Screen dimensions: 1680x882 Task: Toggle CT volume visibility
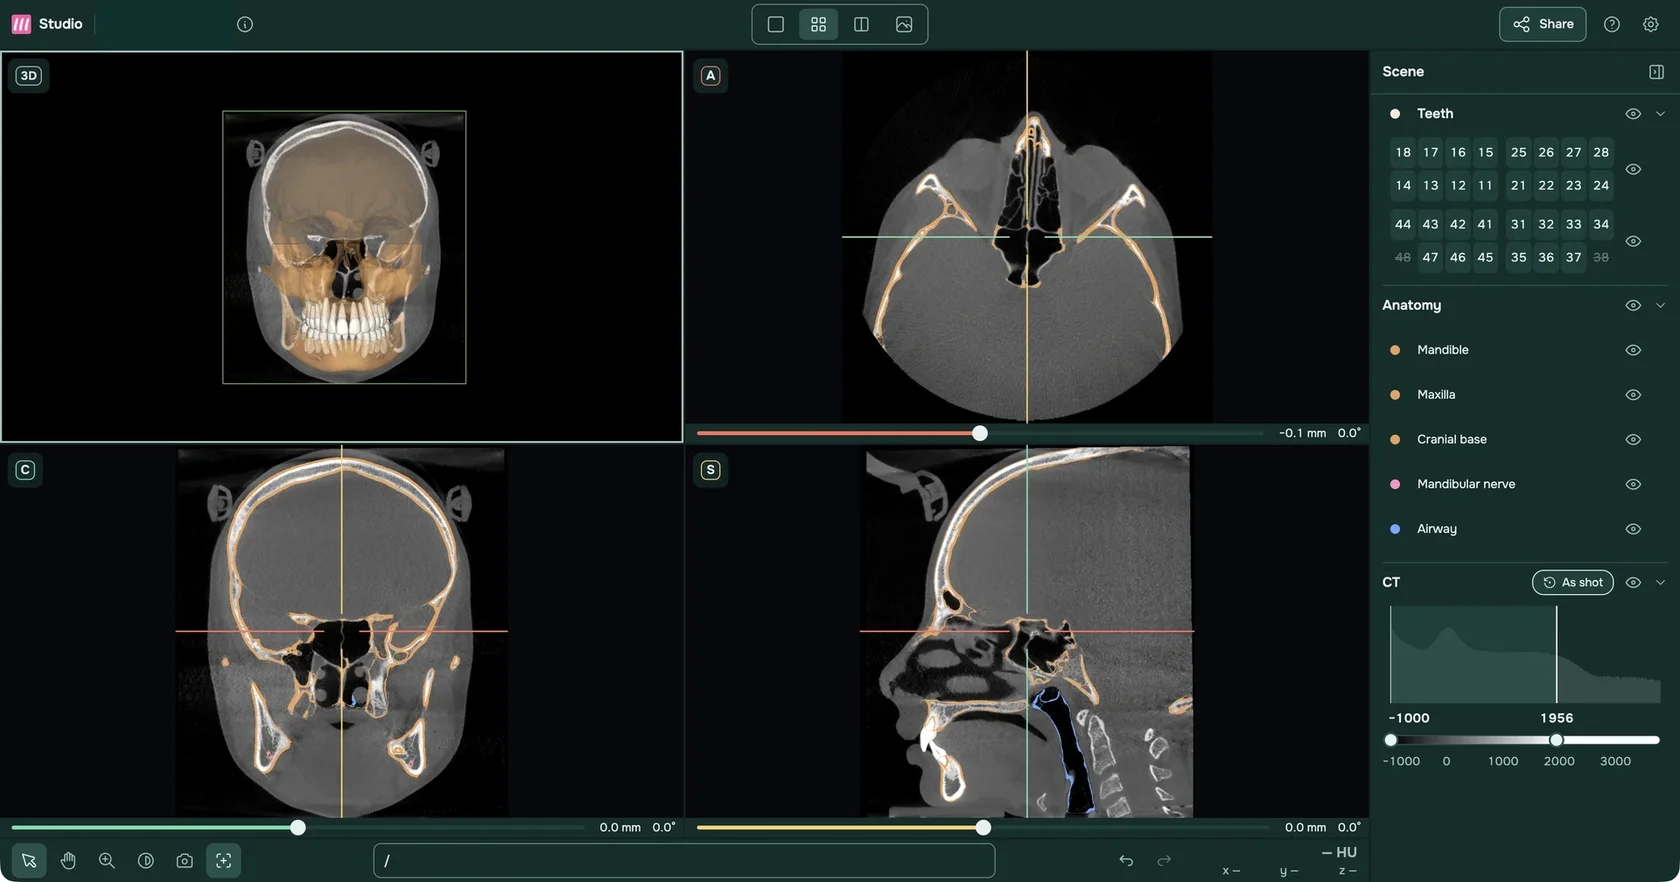[x=1633, y=582]
